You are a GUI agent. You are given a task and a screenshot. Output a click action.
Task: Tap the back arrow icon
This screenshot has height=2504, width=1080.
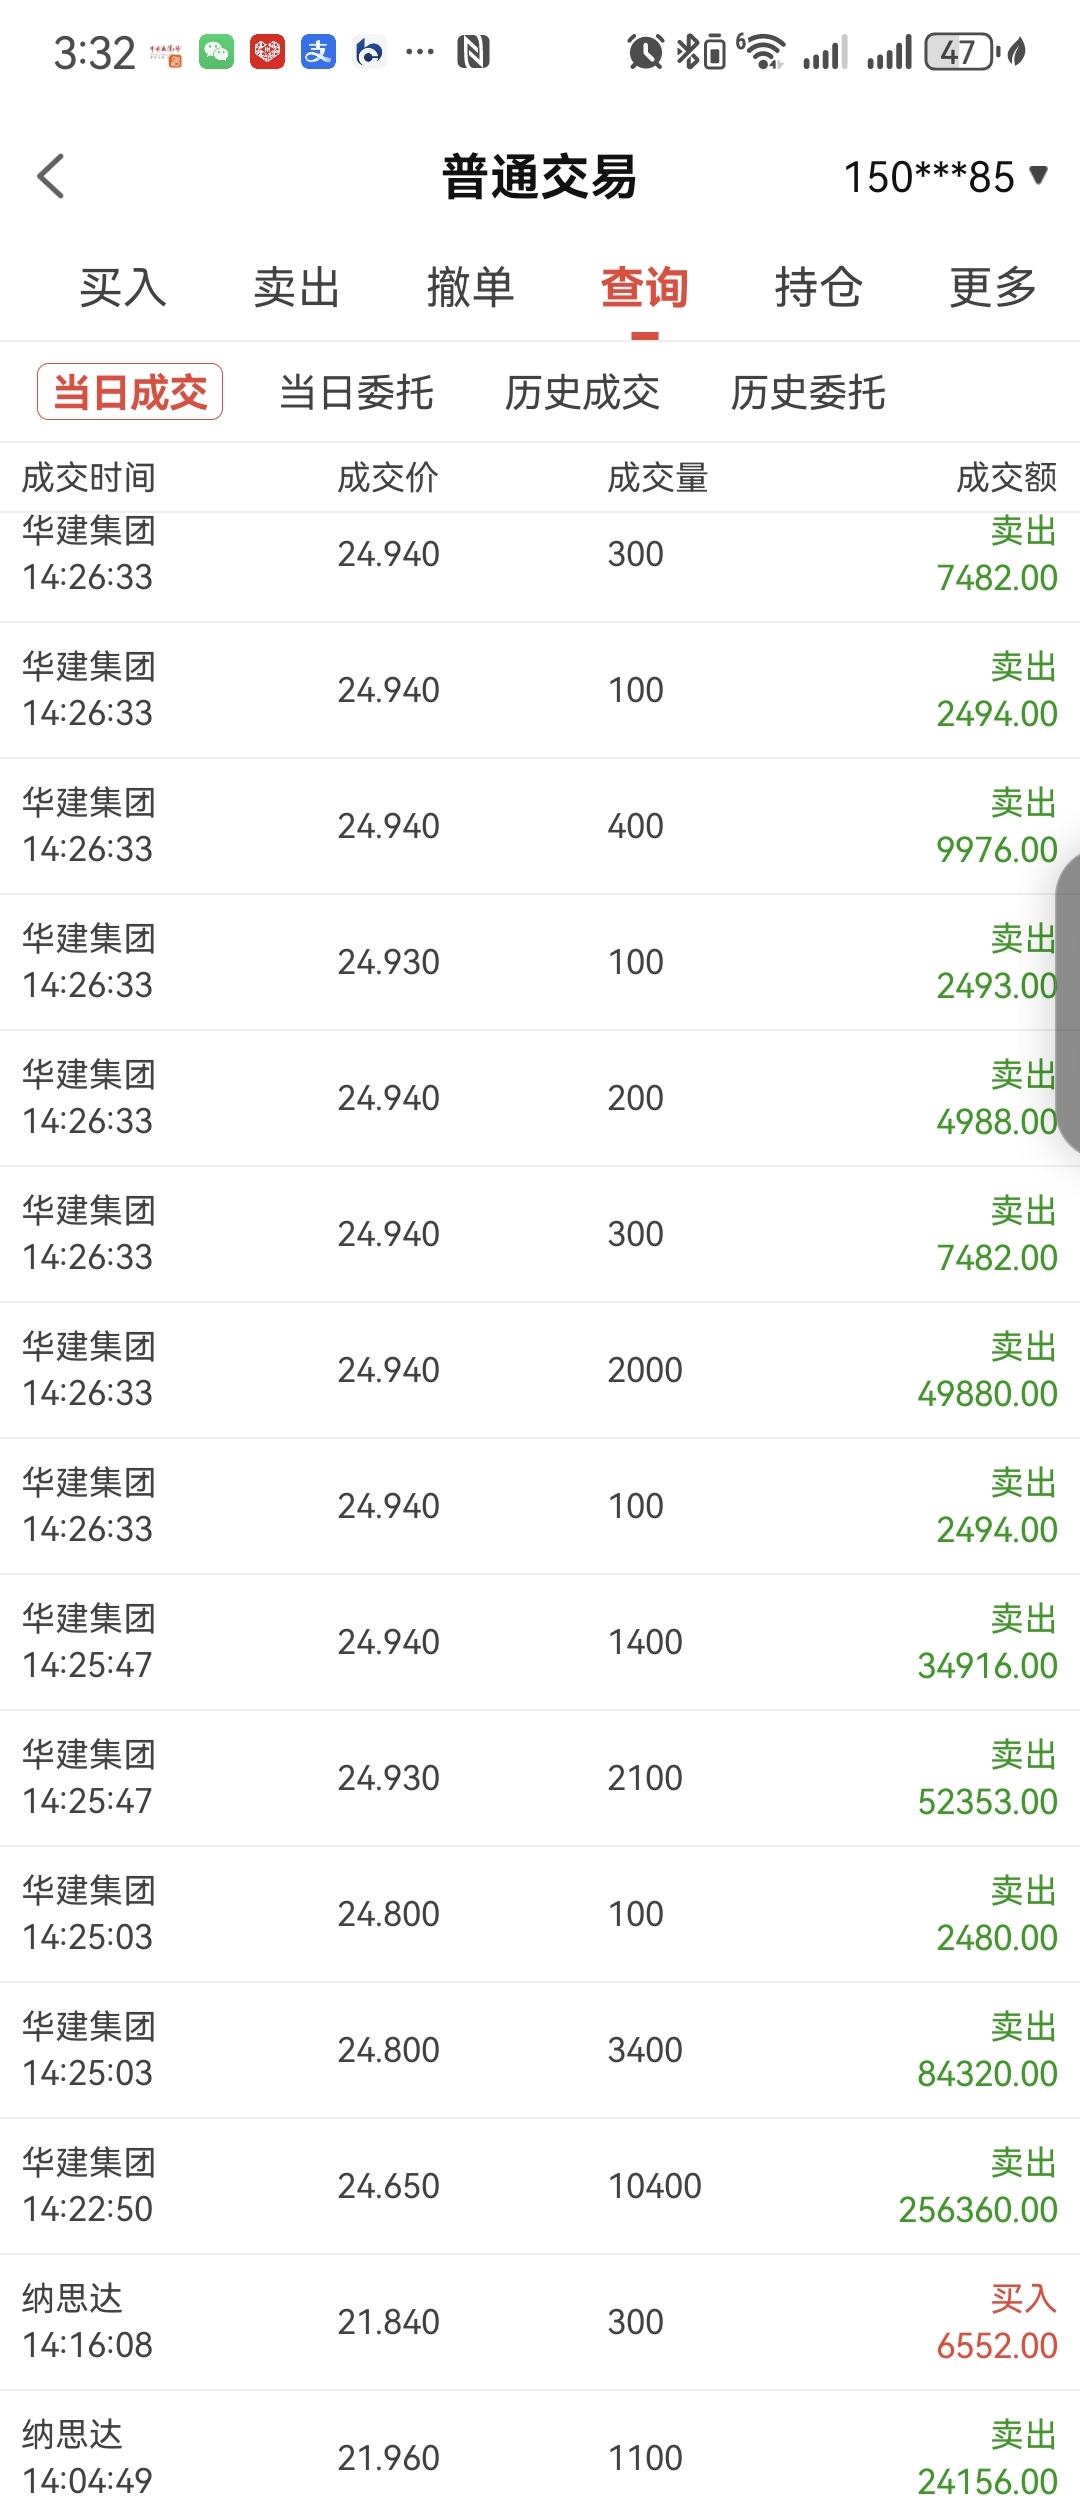pyautogui.click(x=51, y=177)
